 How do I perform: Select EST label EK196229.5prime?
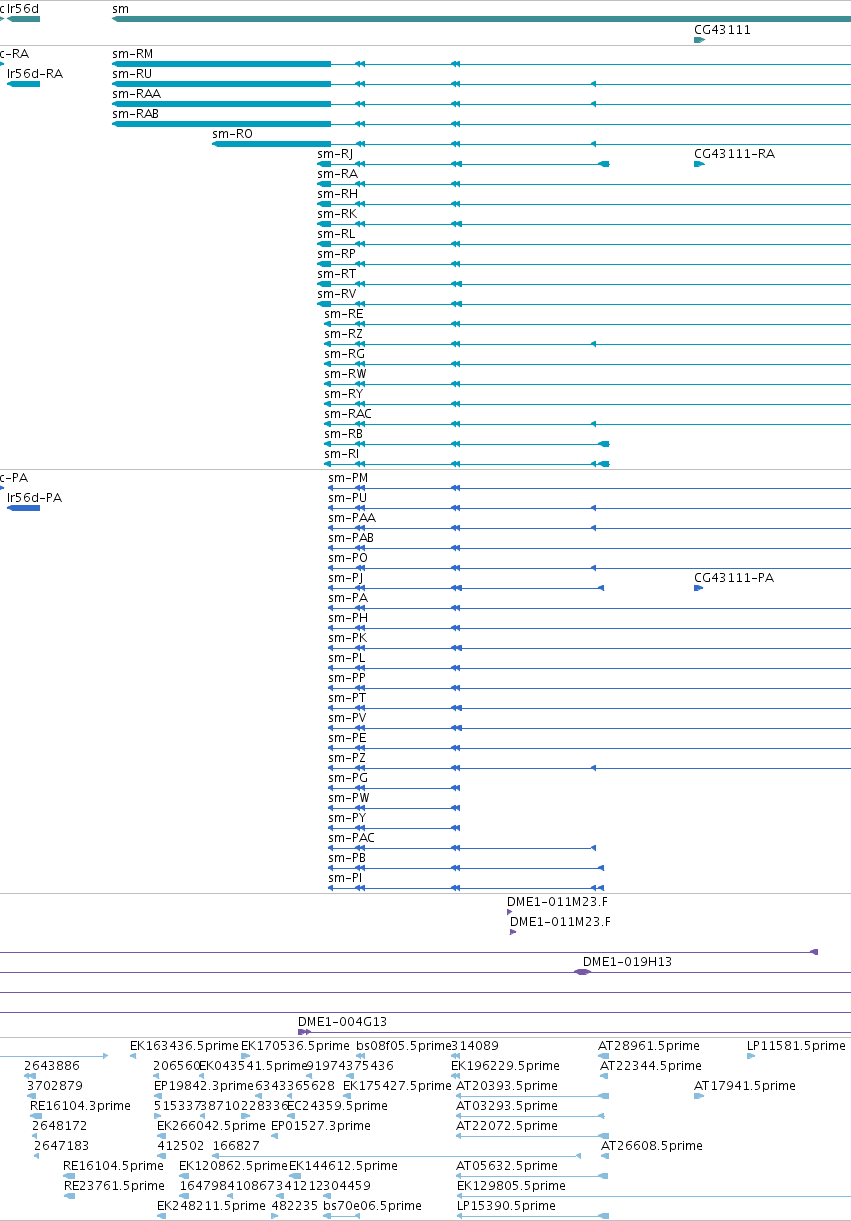pyautogui.click(x=505, y=1066)
